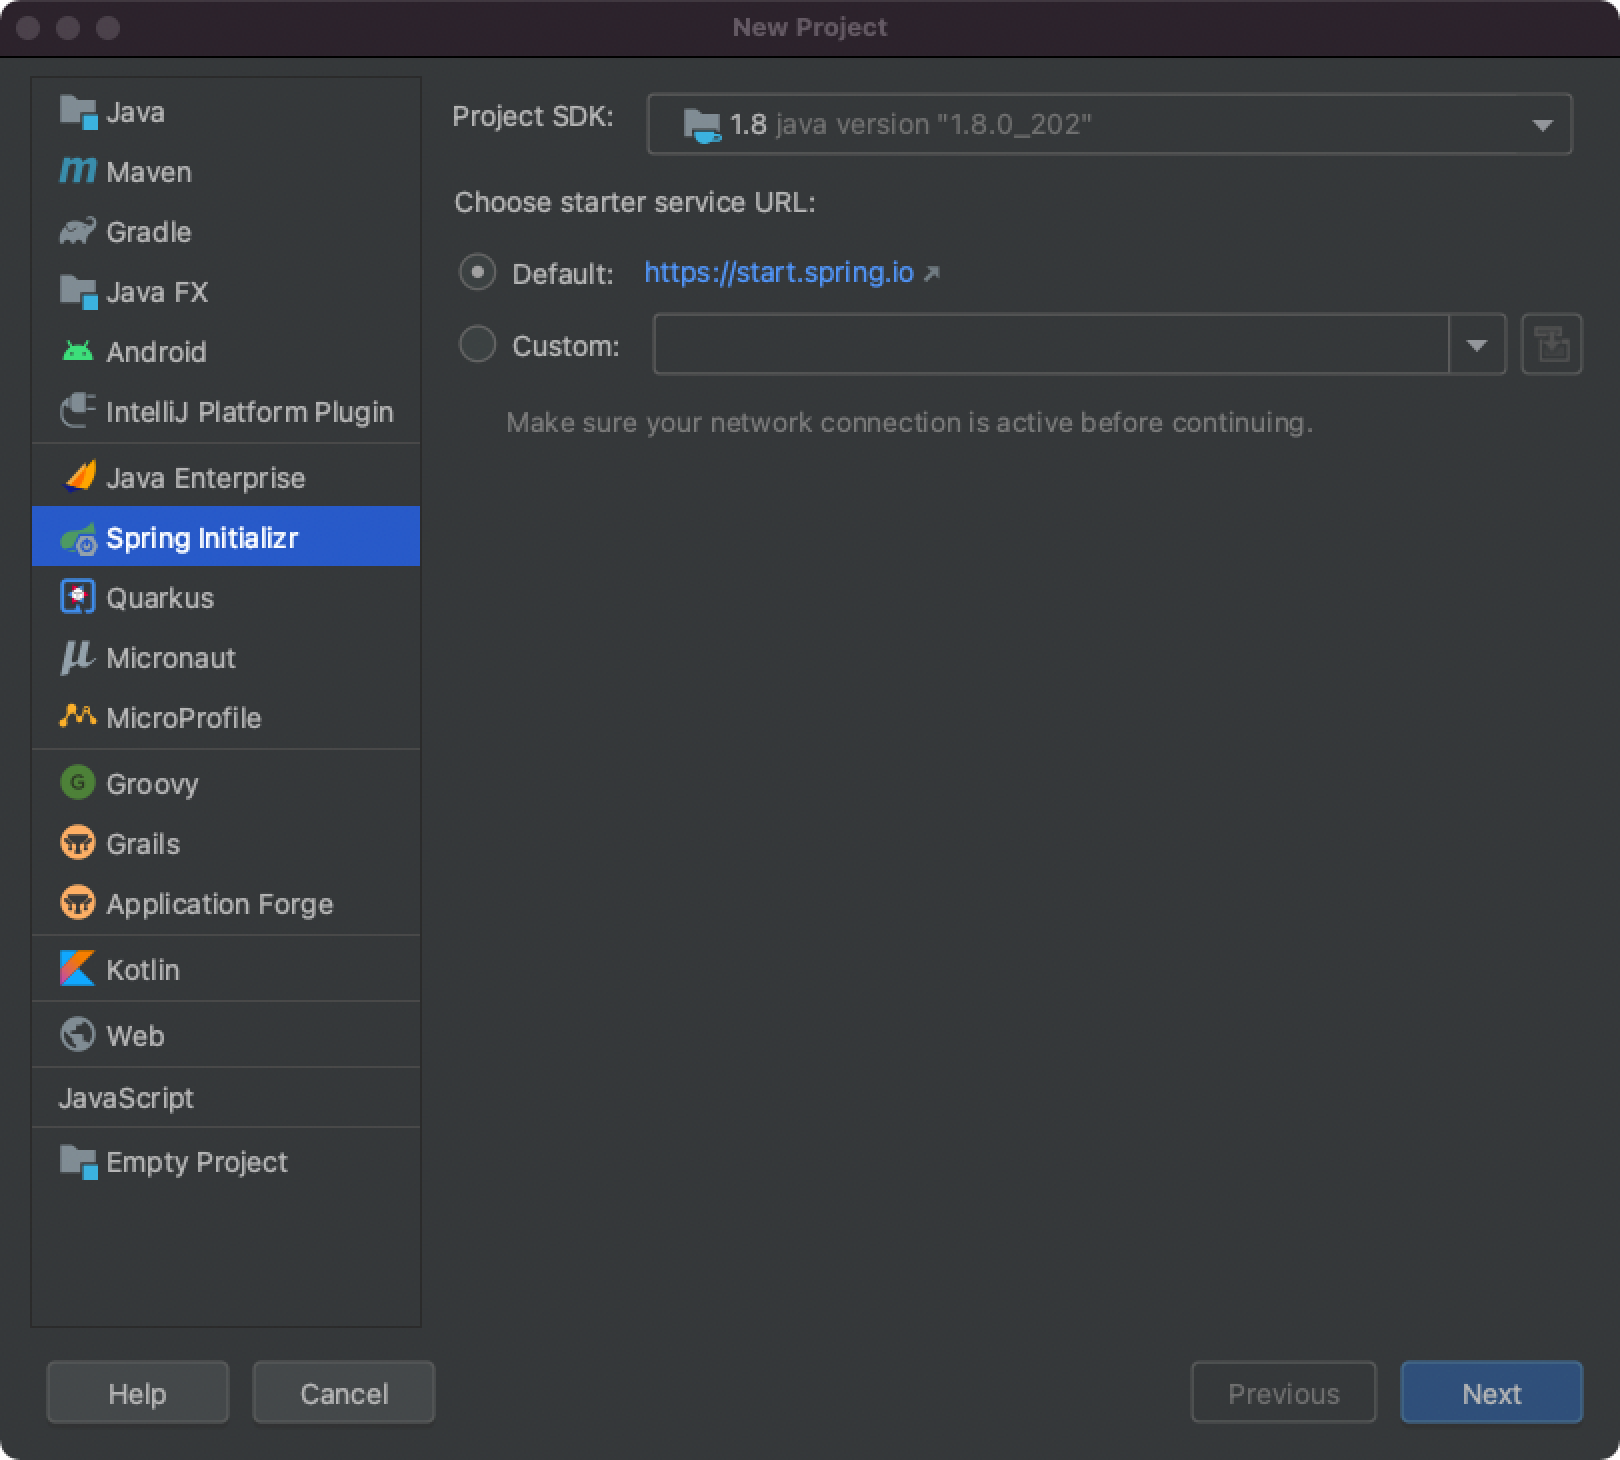
Task: Select Empty Project from the list
Action: pos(196,1162)
